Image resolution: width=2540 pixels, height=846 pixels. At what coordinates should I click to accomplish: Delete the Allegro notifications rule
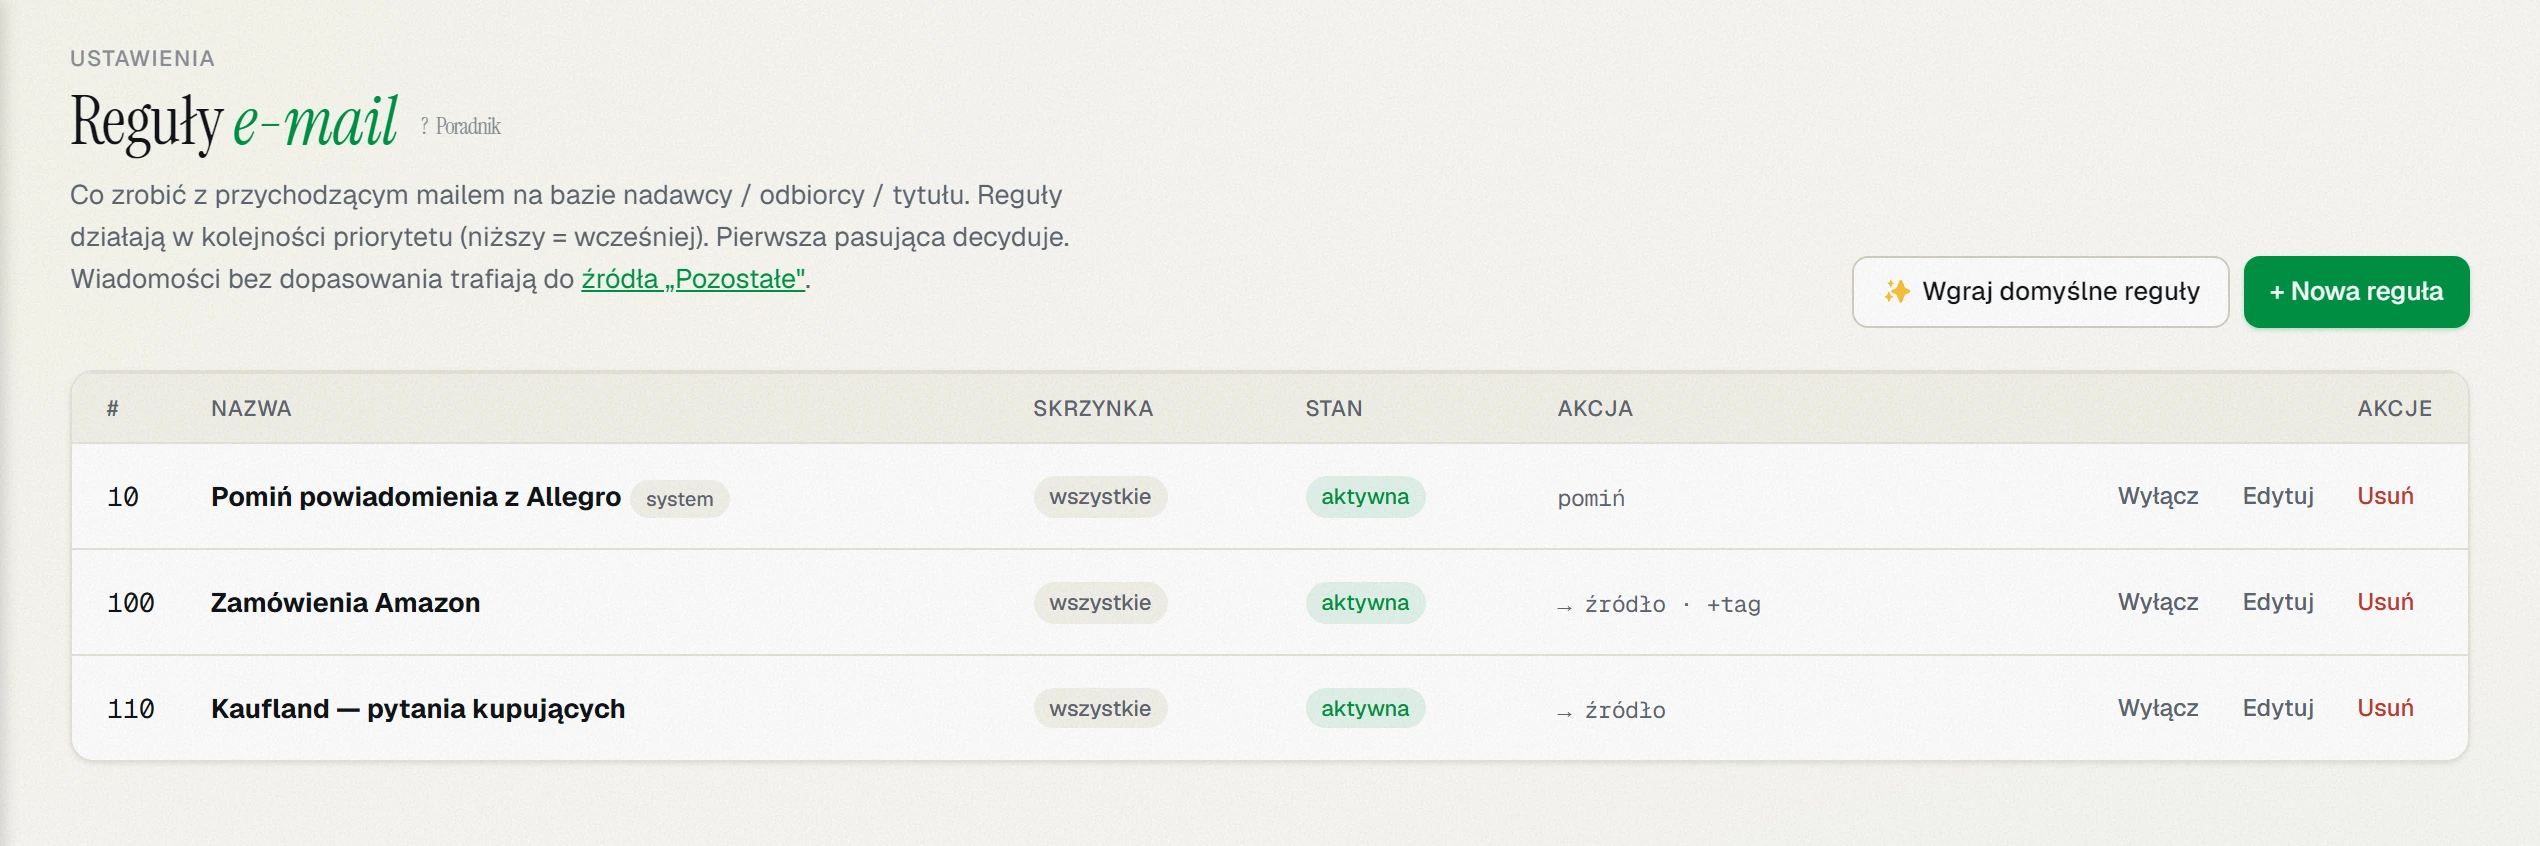(x=2385, y=496)
